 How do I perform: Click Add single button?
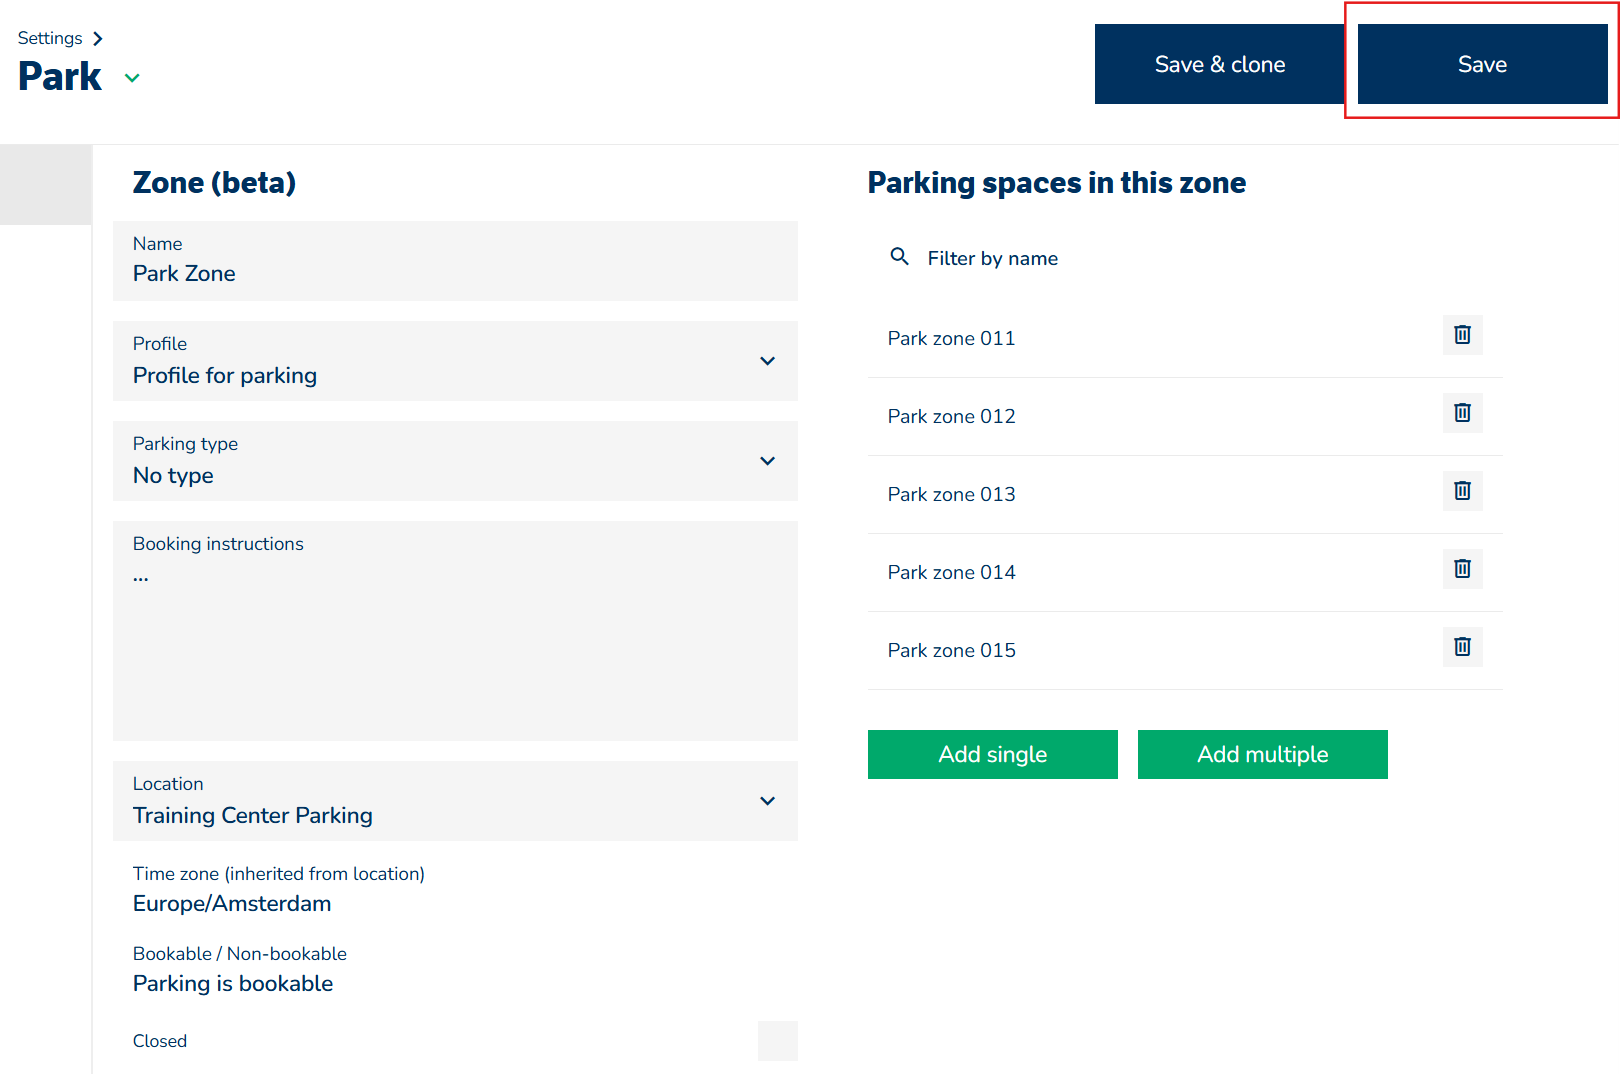pos(992,754)
